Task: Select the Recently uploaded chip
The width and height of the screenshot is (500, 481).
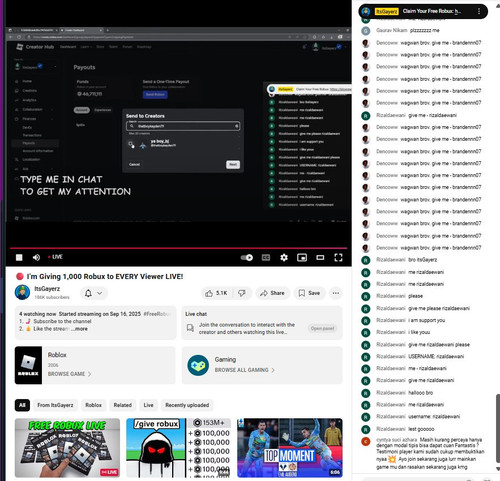Action: coord(187,405)
